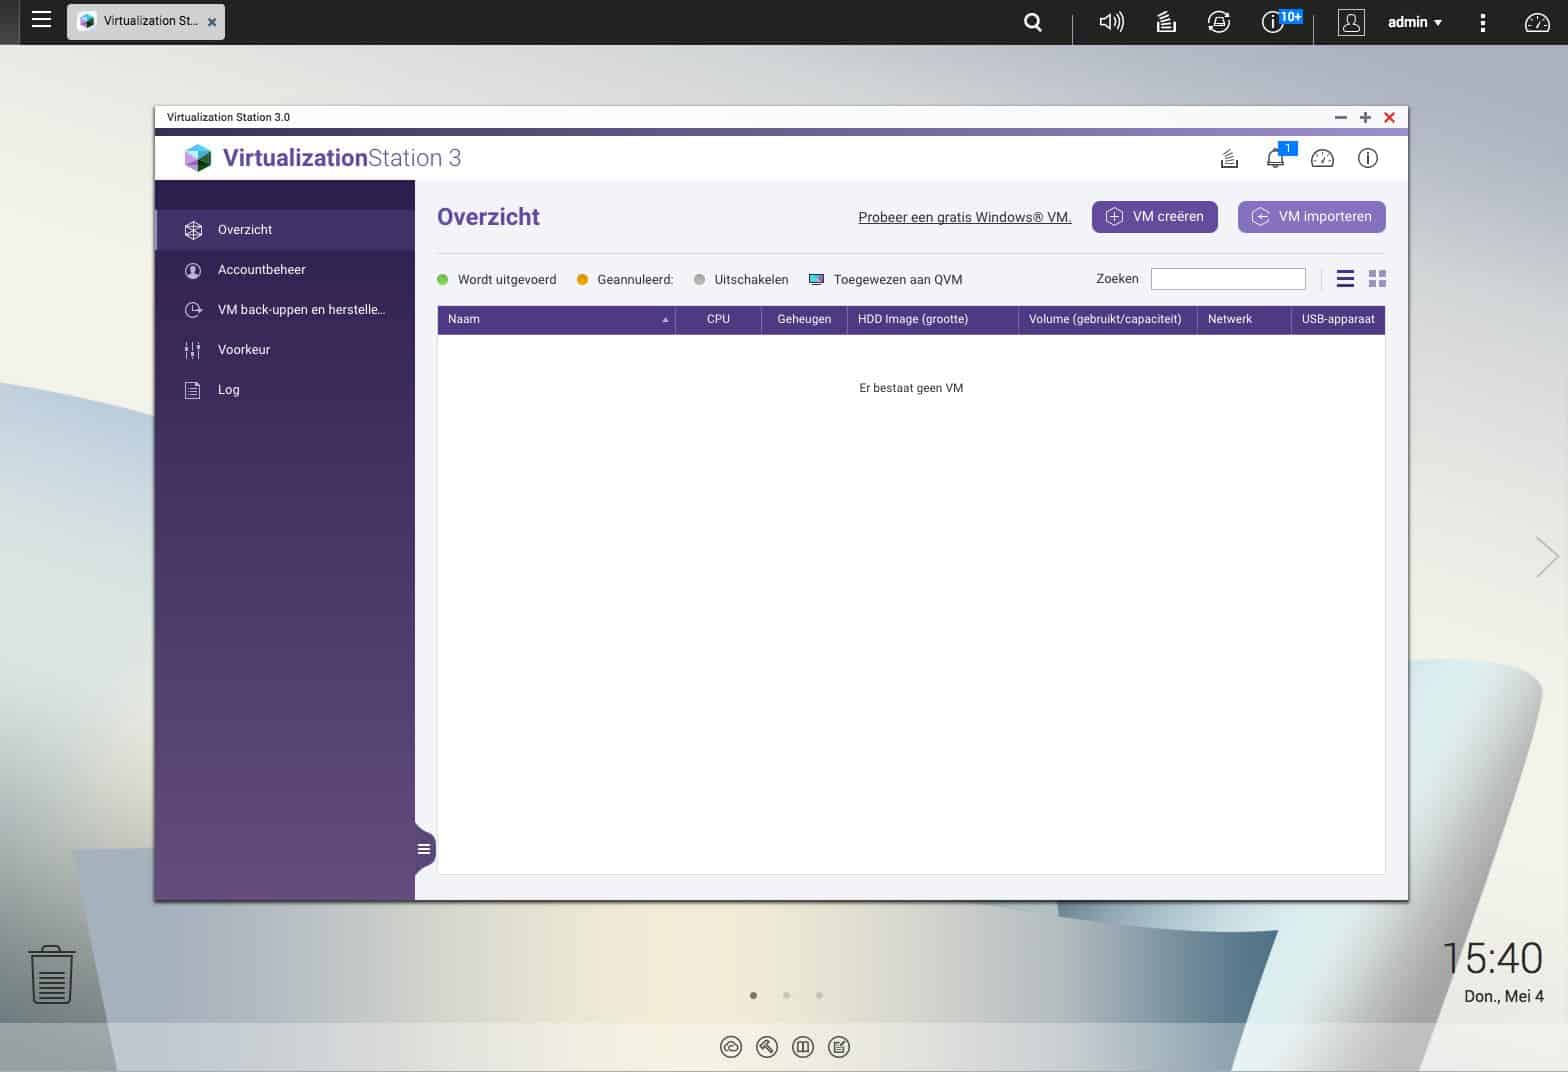Click the Virtualization Station cube logo
This screenshot has width=1568, height=1072.
coord(198,158)
